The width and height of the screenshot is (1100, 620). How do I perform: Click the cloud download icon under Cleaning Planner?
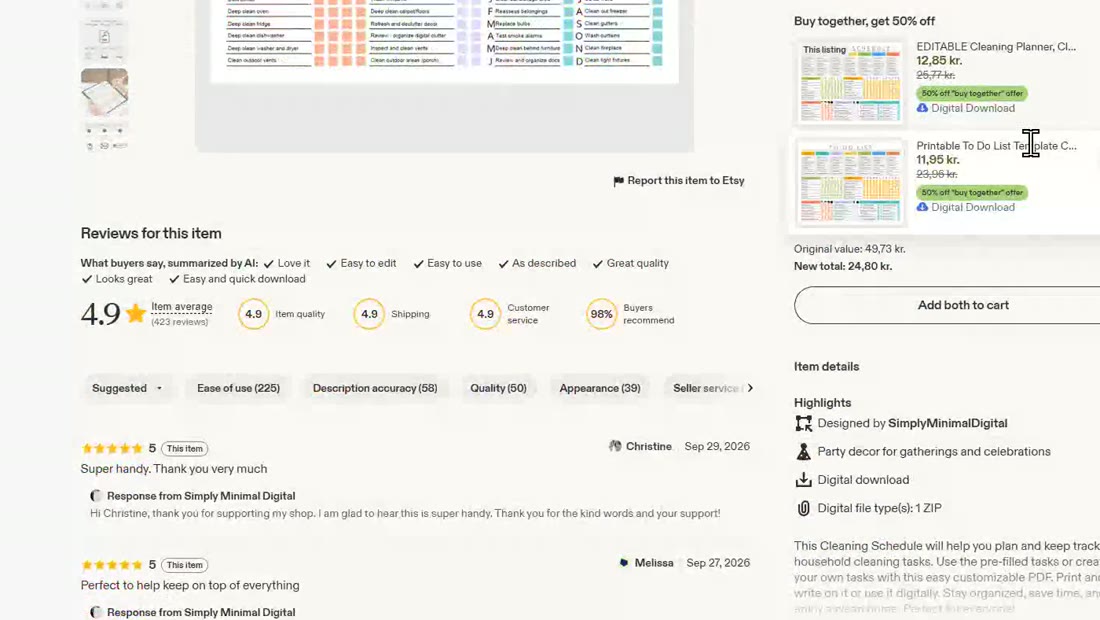coord(923,108)
